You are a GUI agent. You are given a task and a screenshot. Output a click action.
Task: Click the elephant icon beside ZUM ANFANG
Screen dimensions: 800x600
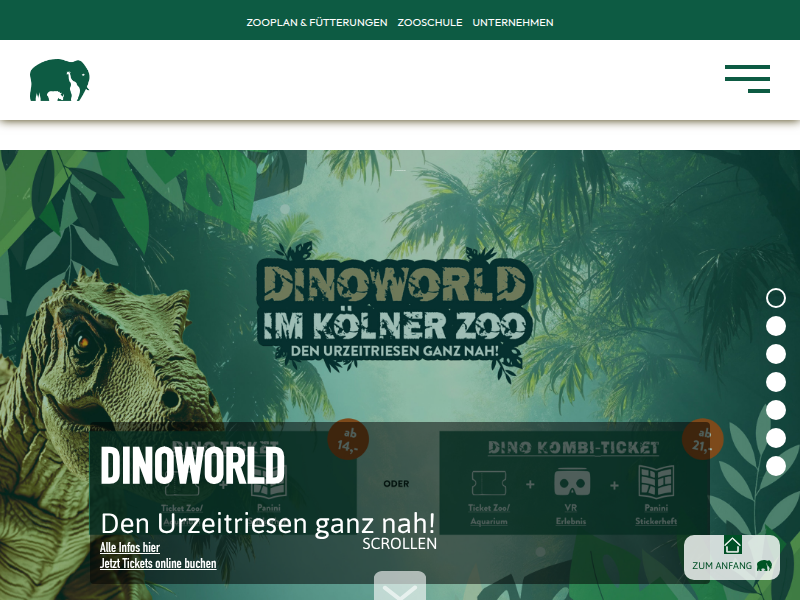click(x=765, y=566)
